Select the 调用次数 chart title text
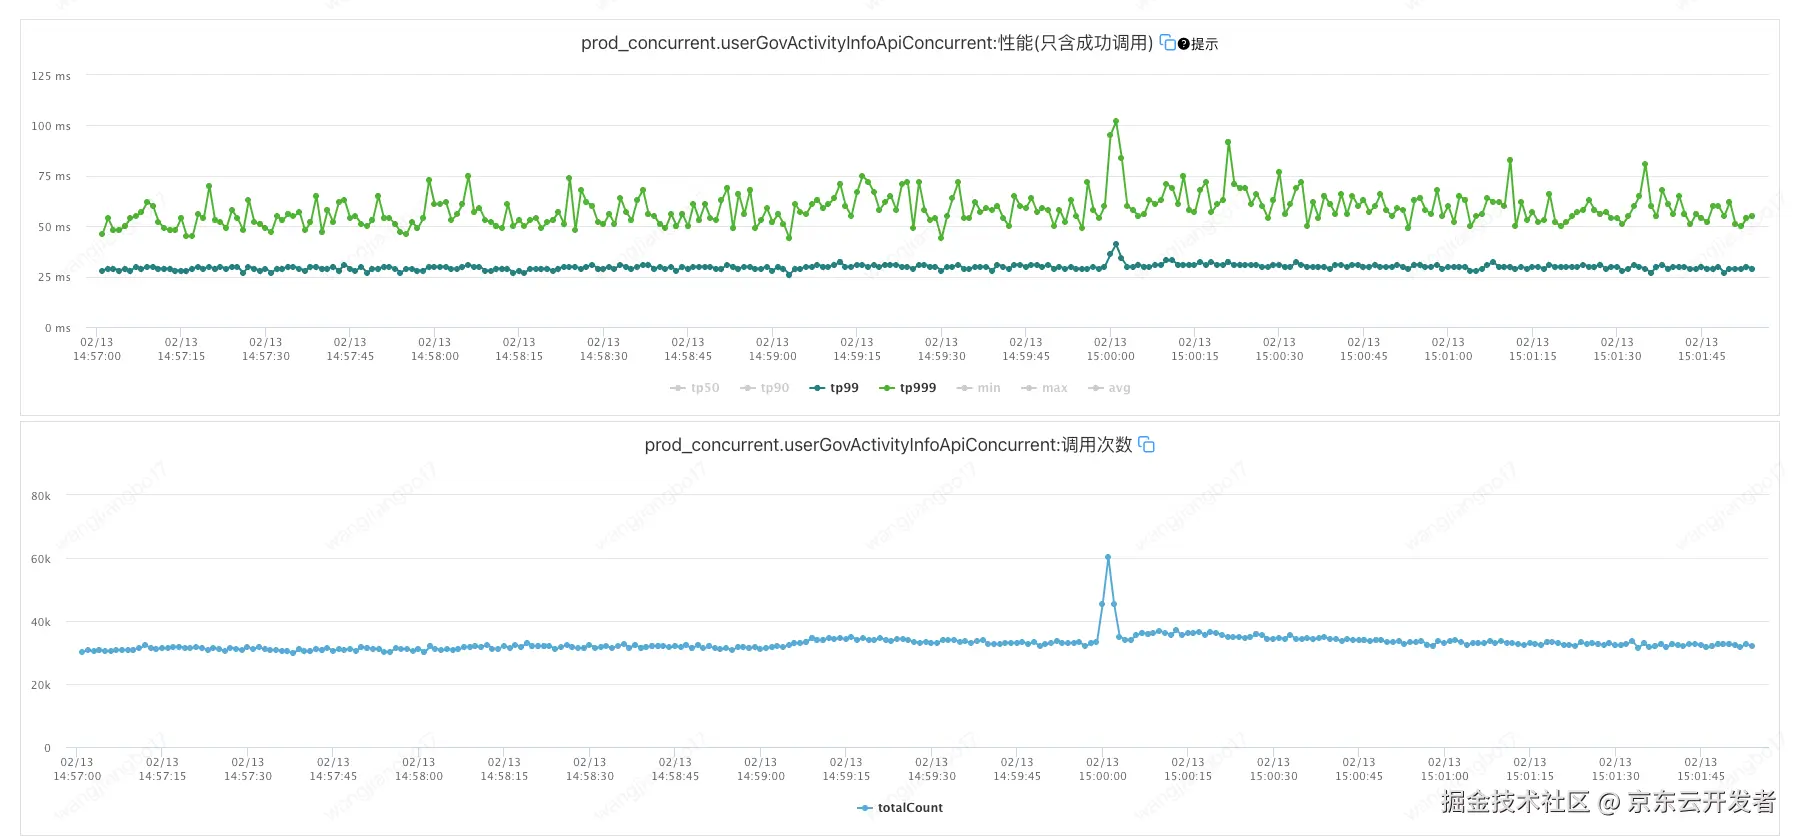 [888, 445]
